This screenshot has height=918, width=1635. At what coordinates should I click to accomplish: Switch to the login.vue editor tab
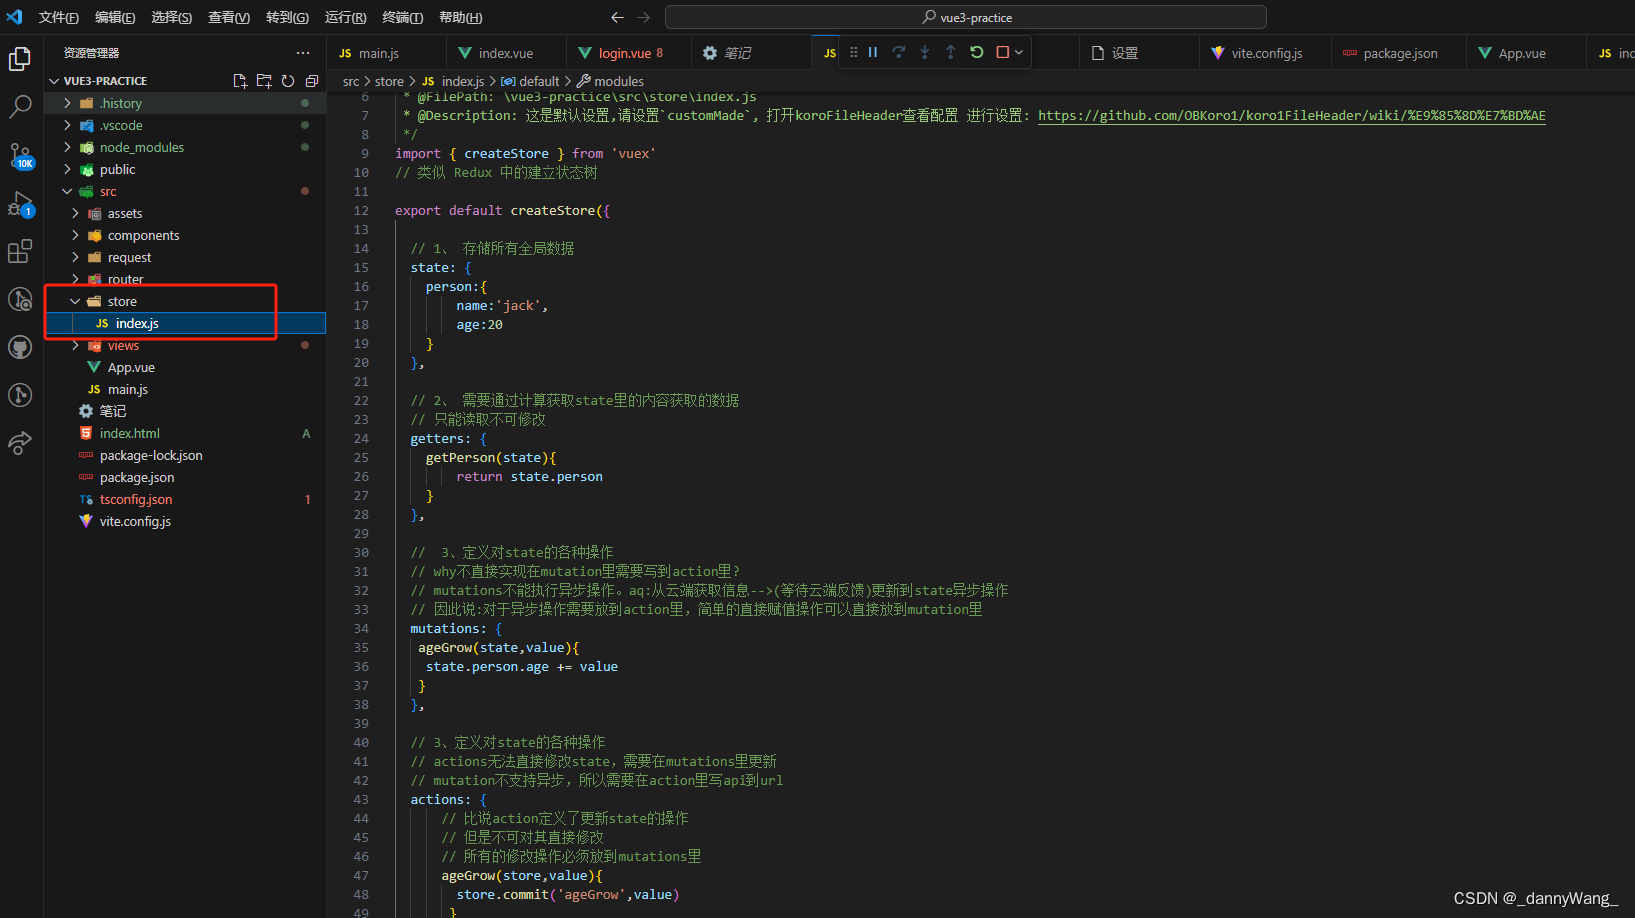tap(626, 53)
